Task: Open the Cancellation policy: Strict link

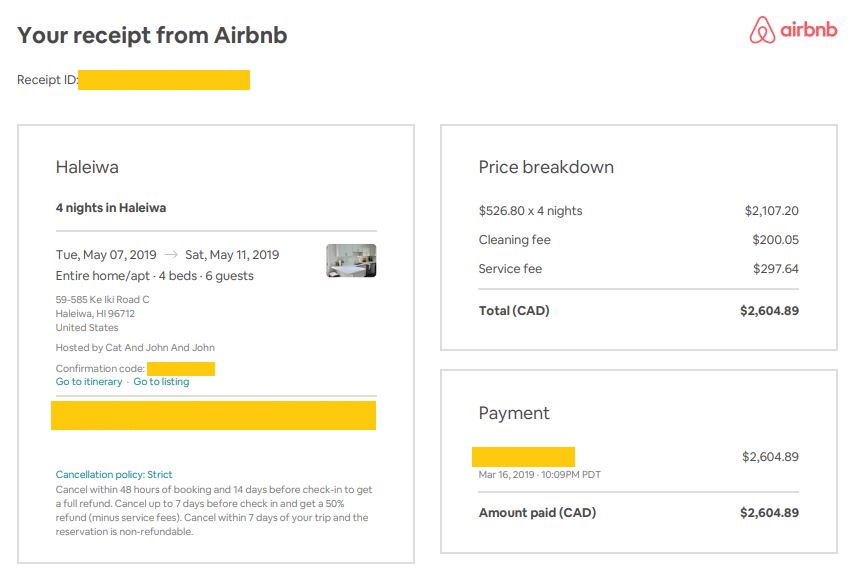Action: pos(114,474)
